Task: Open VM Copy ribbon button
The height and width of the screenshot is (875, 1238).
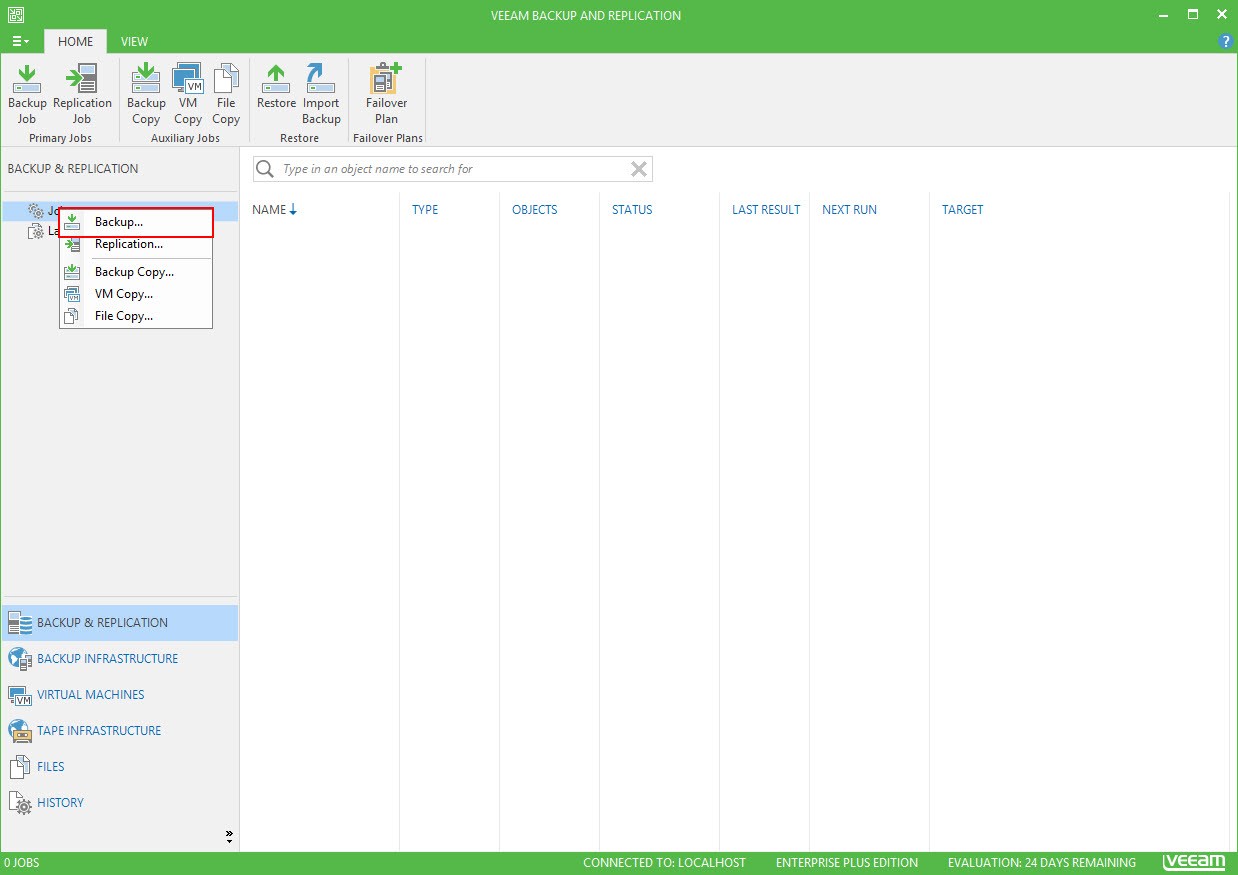Action: pos(188,94)
